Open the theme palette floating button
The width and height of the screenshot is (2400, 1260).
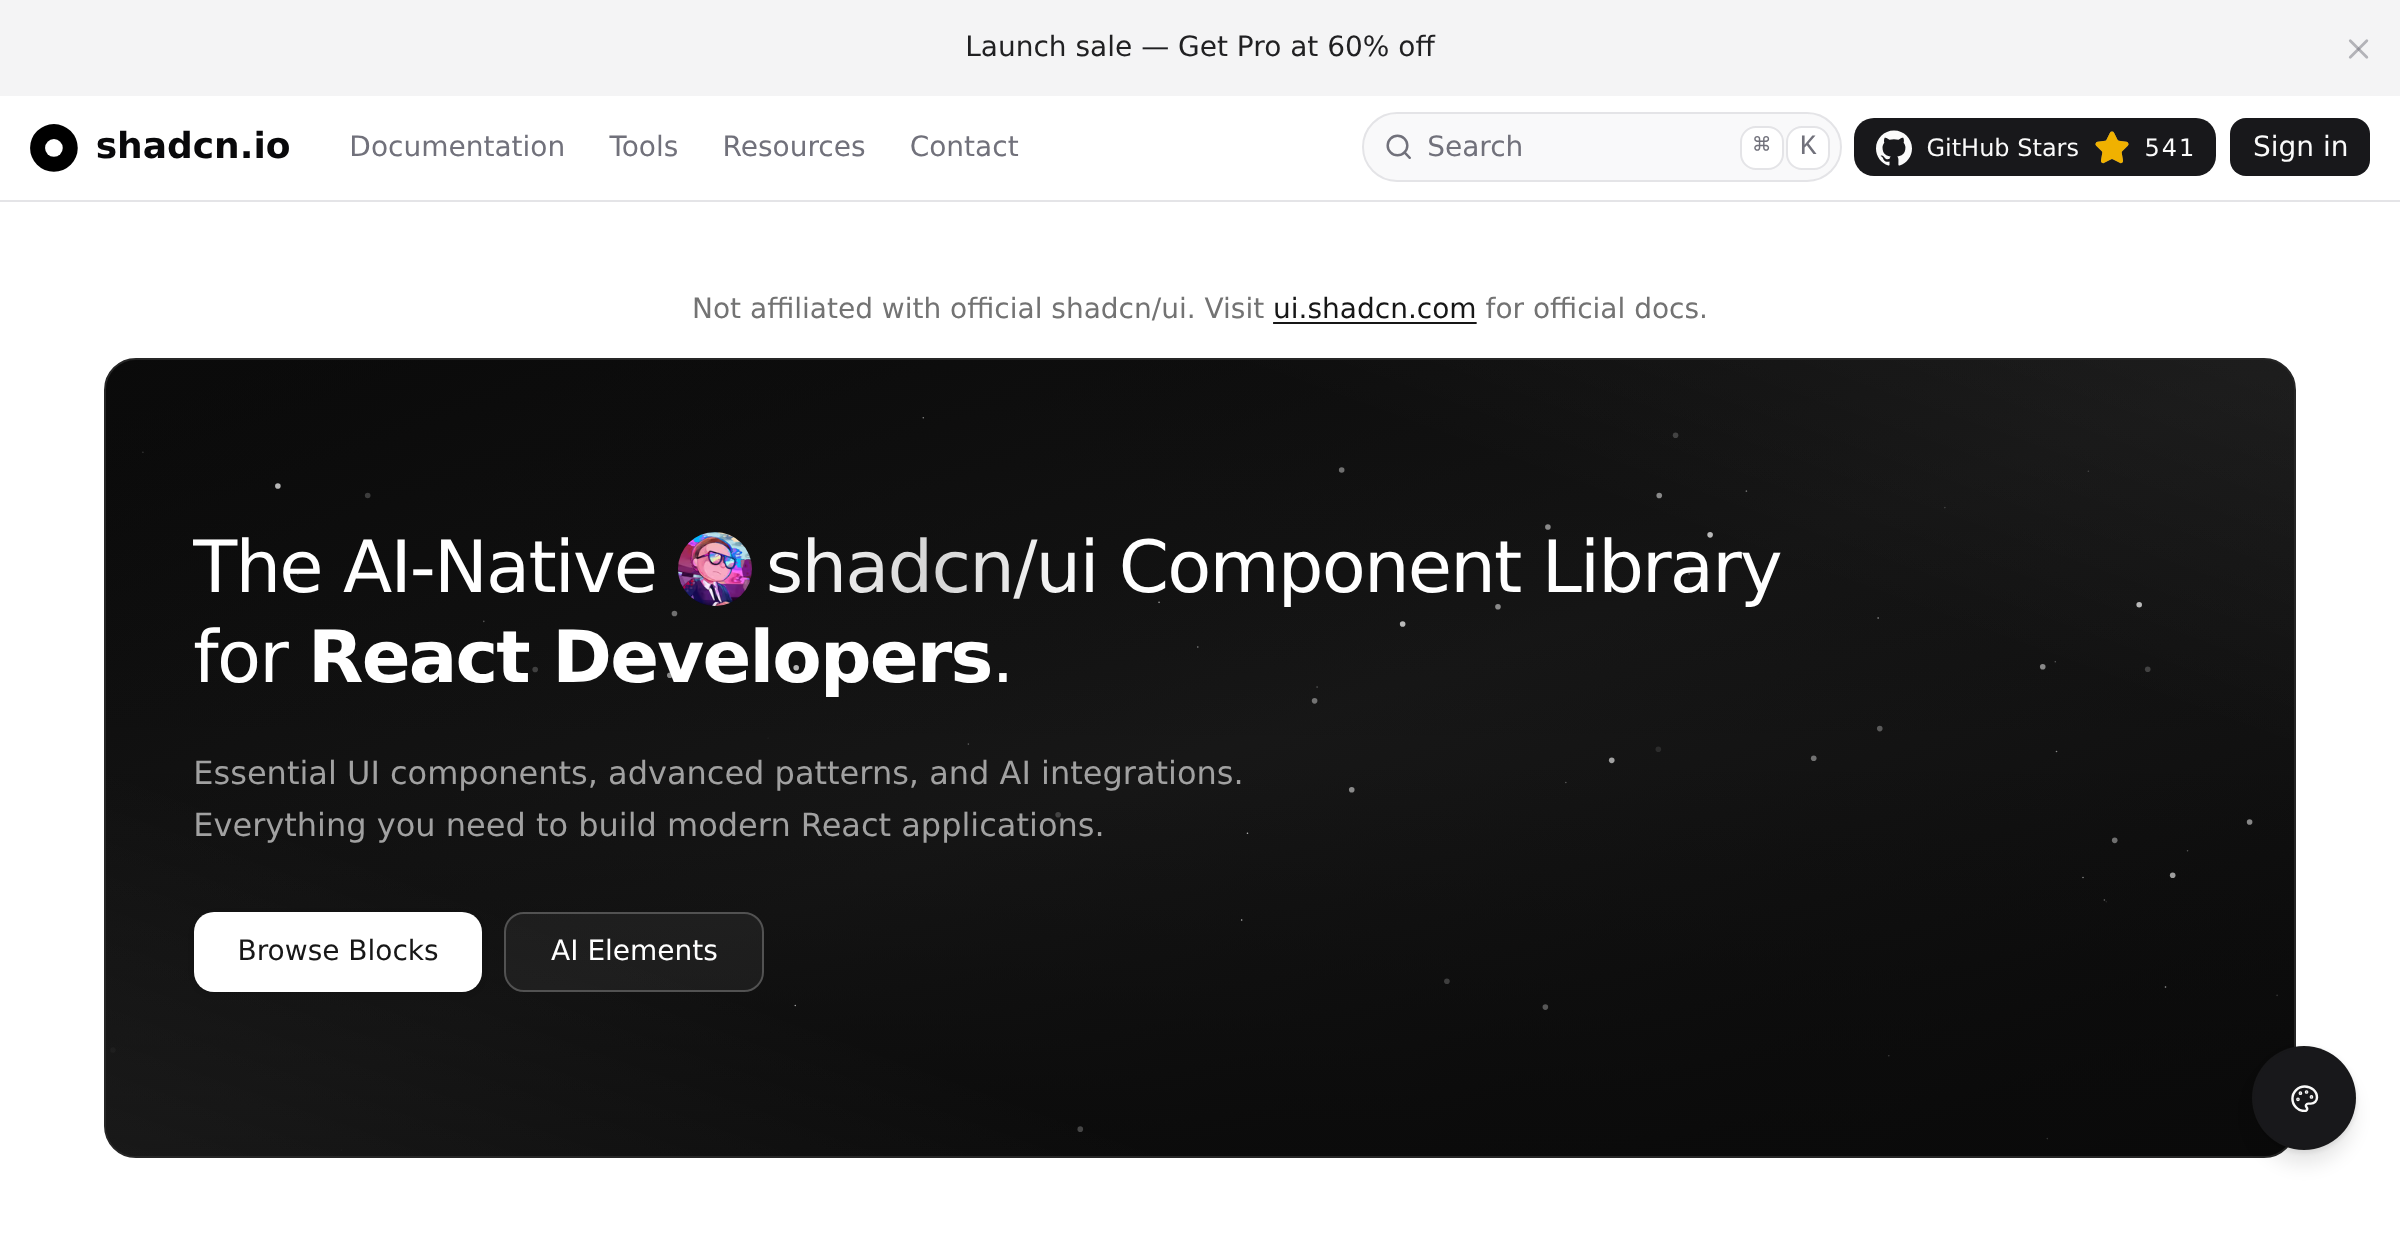[2303, 1098]
